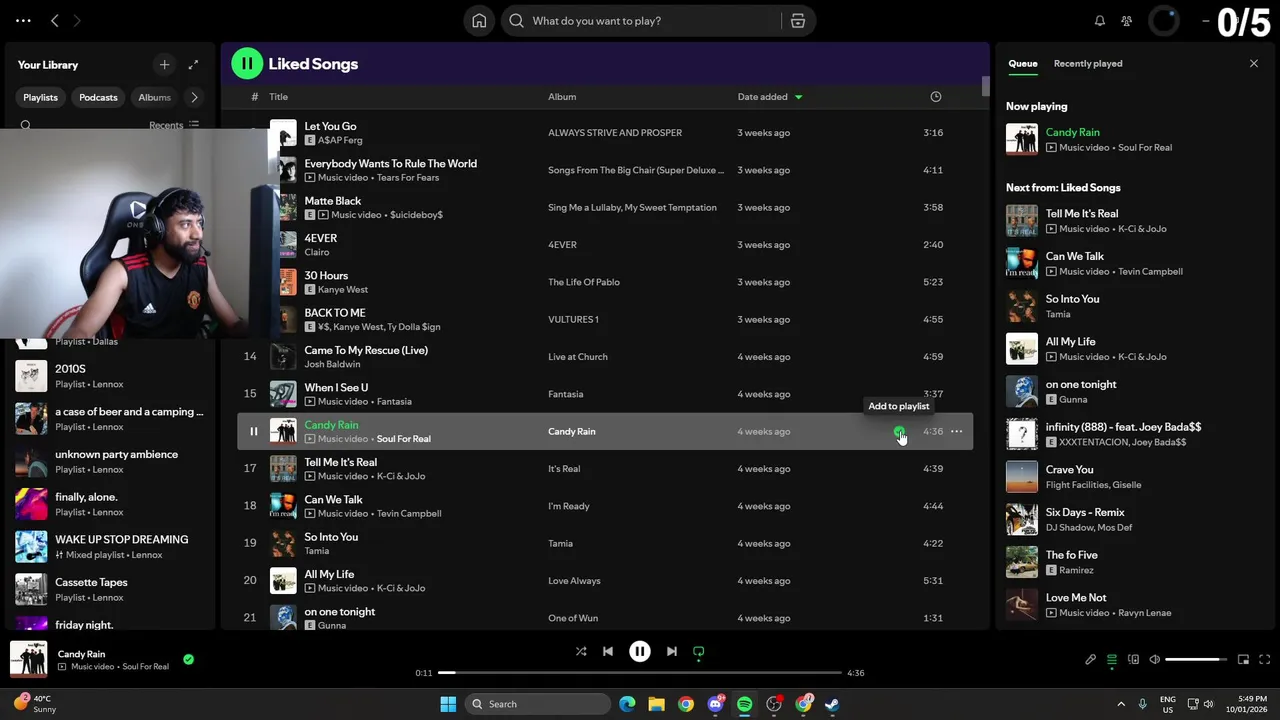This screenshot has width=1280, height=720.
Task: Toggle the repeat button
Action: click(699, 651)
